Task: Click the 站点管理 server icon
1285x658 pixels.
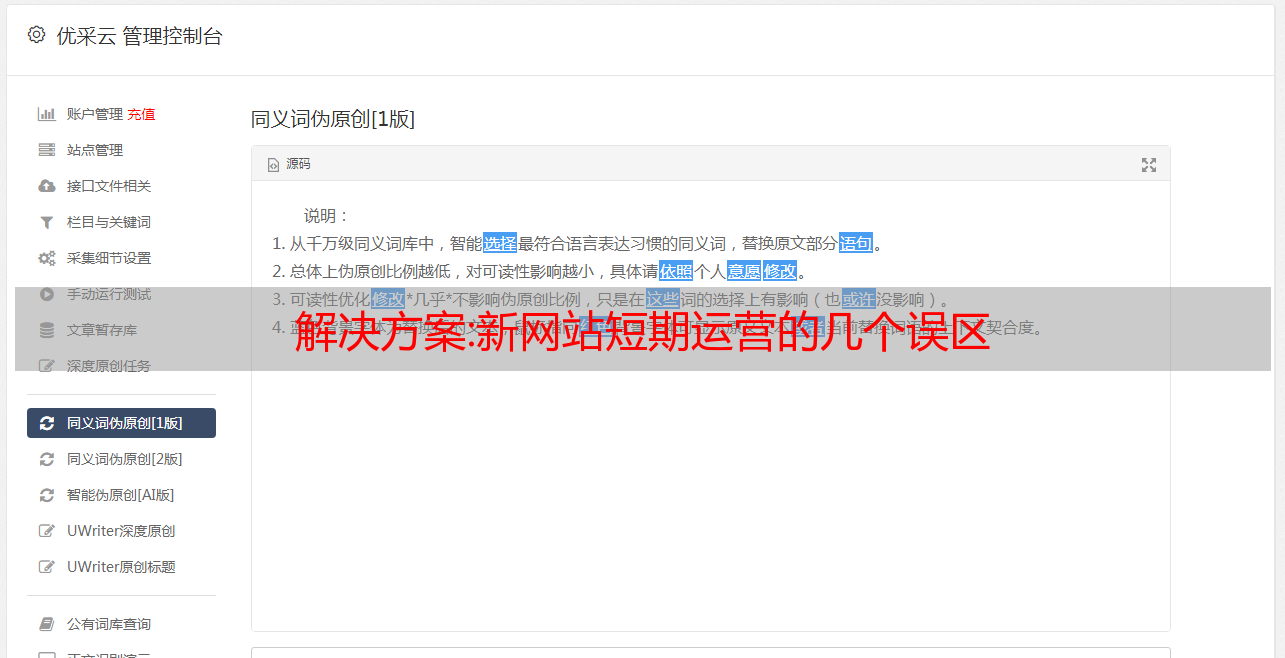Action: pos(46,150)
